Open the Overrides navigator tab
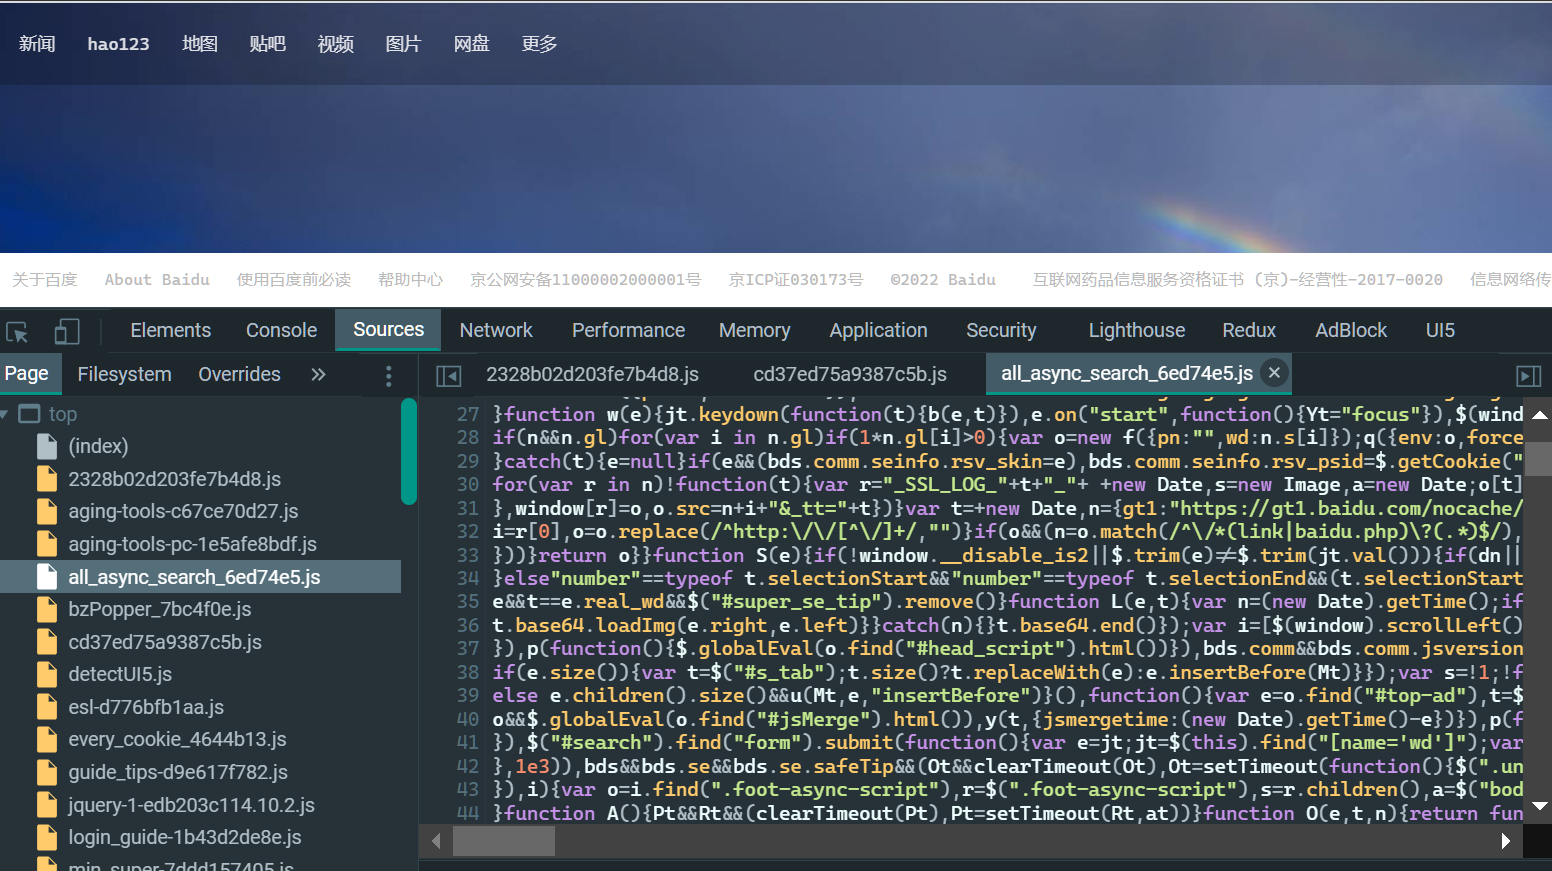Viewport: 1552px width, 871px height. click(x=239, y=374)
